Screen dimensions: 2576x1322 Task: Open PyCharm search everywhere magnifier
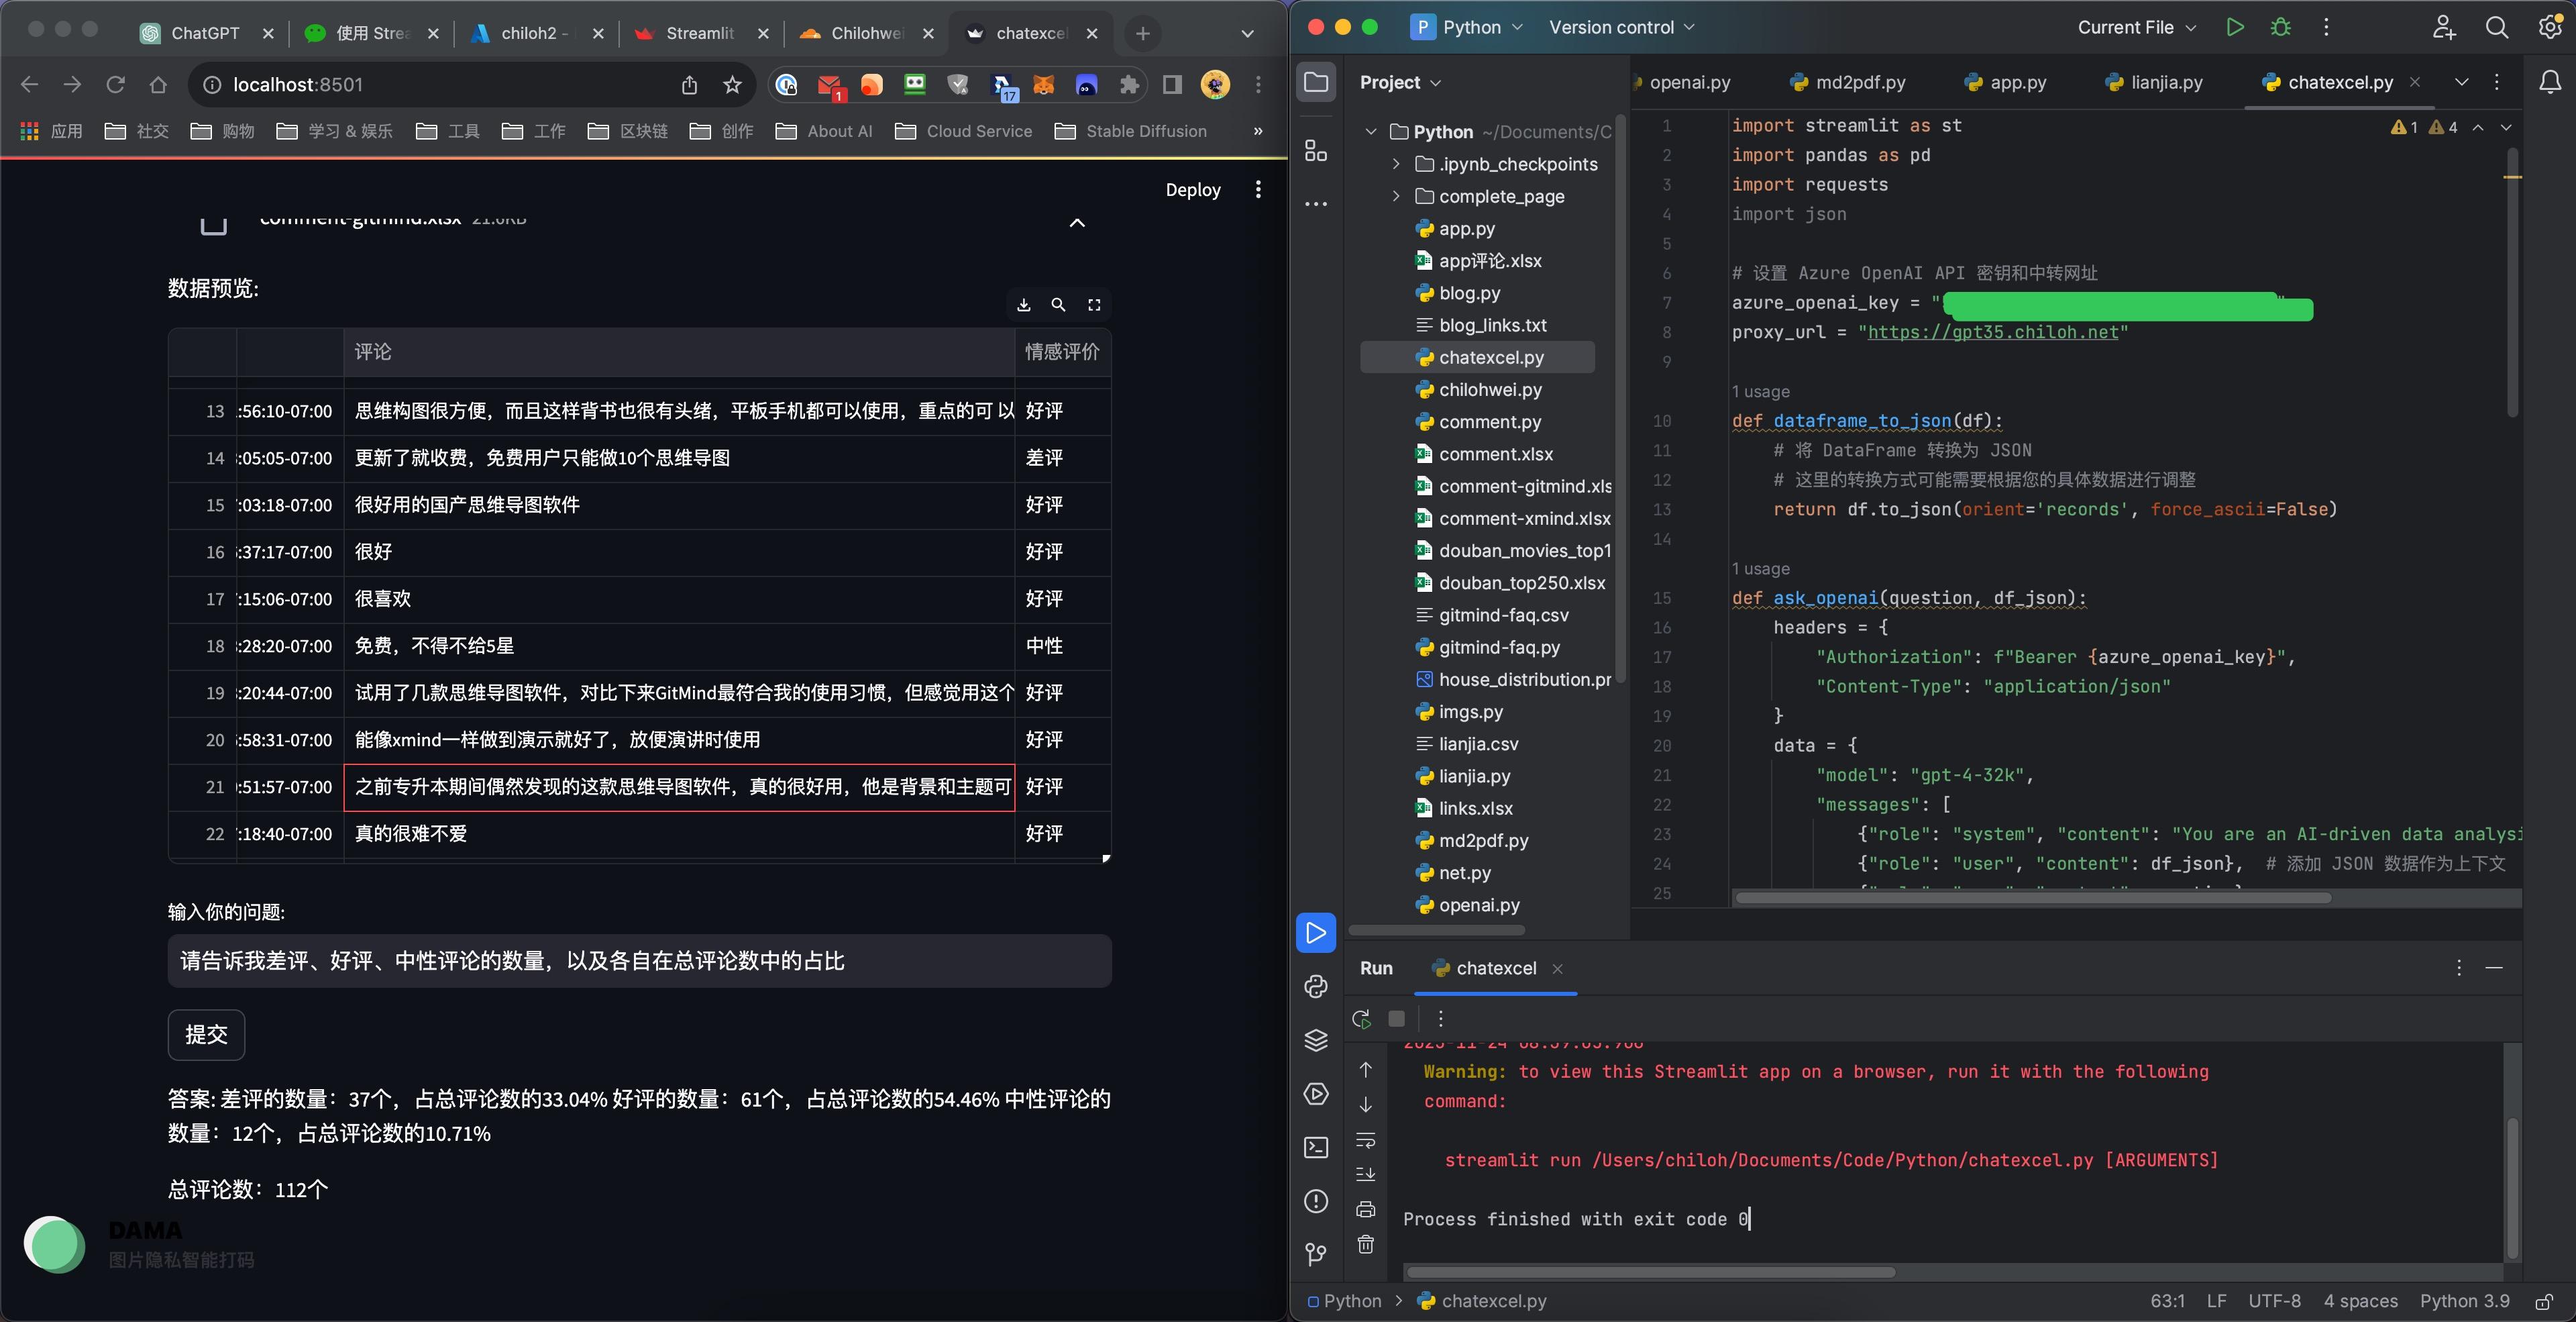click(2497, 28)
